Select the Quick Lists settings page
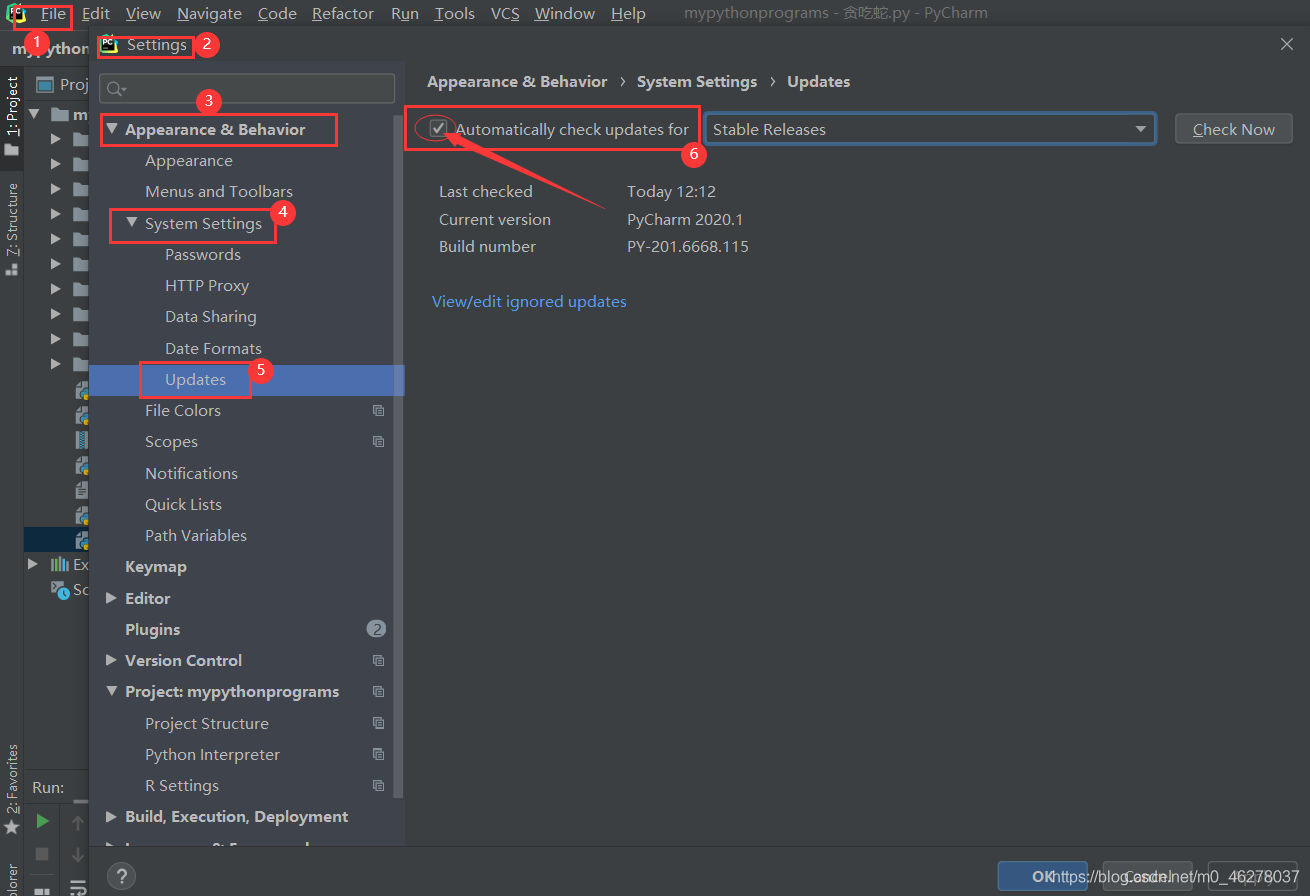The width and height of the screenshot is (1310, 896). click(183, 504)
